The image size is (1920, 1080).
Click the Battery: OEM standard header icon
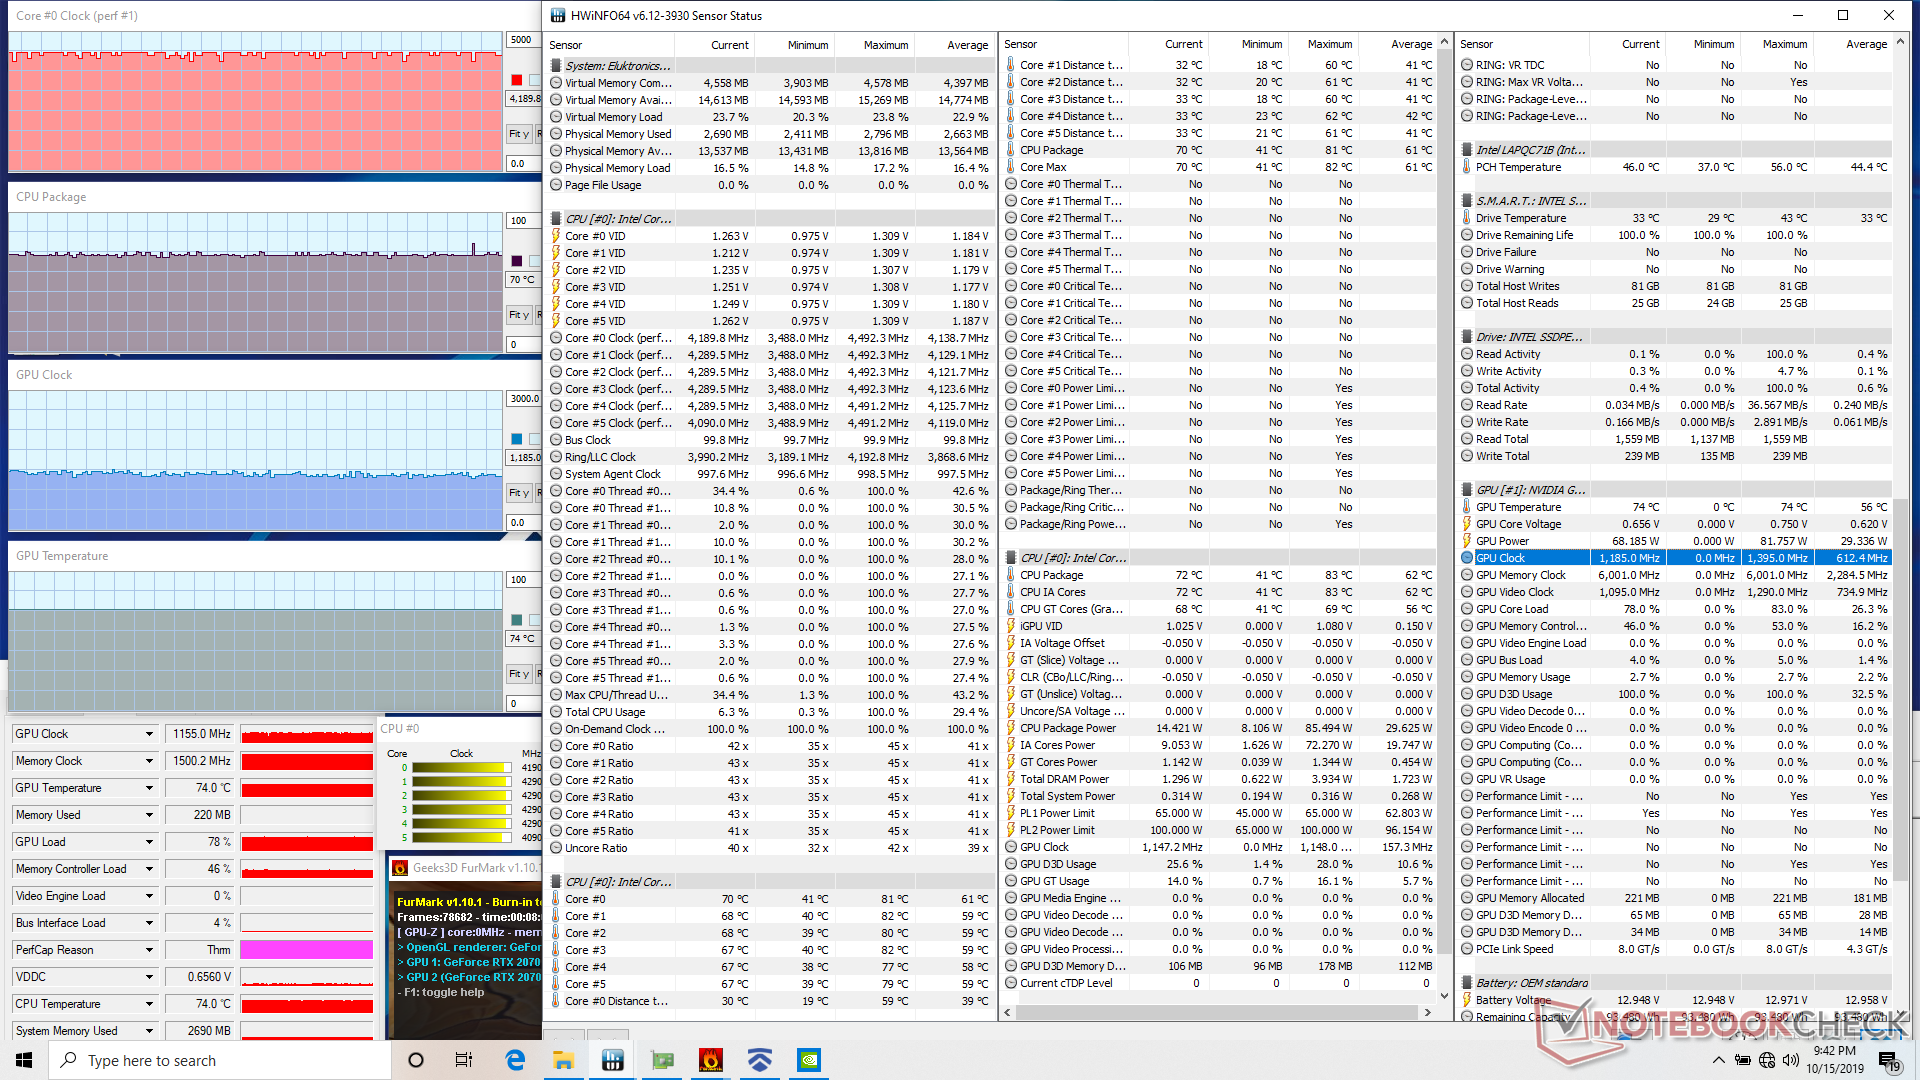tap(1467, 983)
